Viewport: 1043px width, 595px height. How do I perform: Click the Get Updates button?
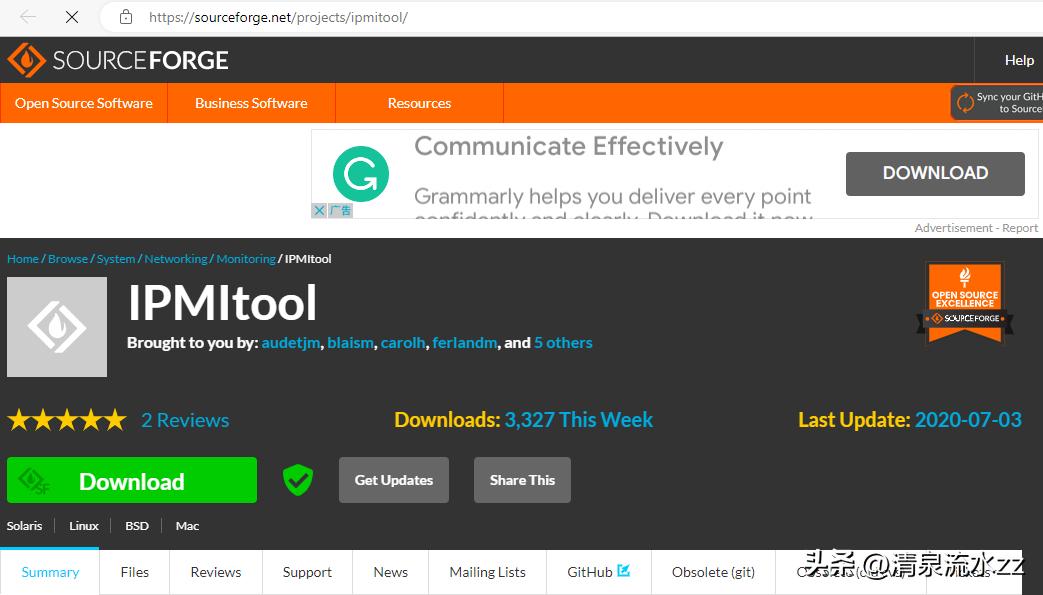tap(394, 480)
